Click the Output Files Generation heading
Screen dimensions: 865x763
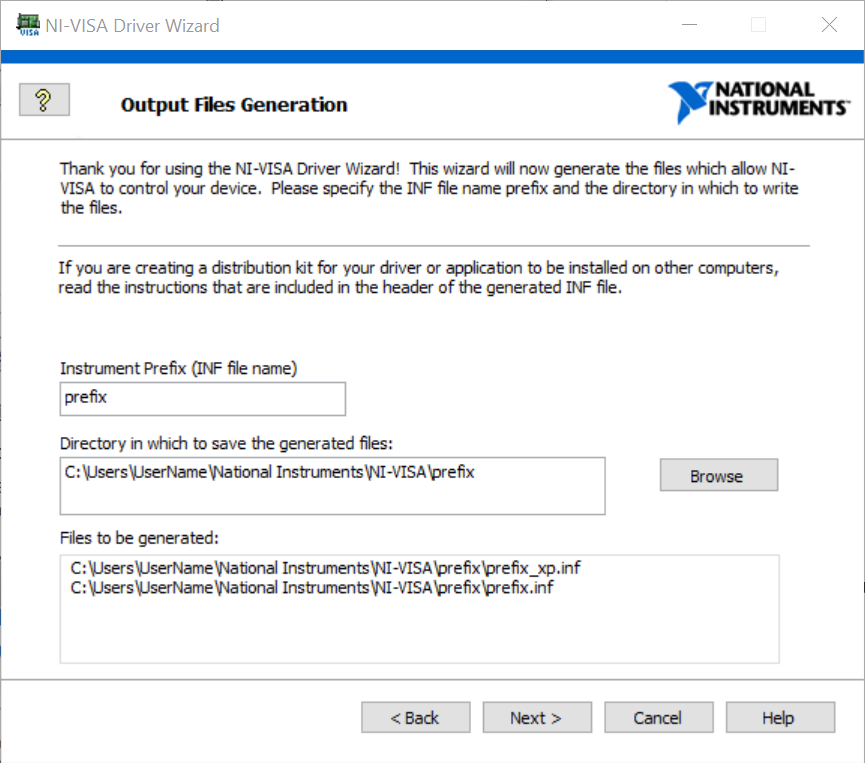[x=234, y=105]
